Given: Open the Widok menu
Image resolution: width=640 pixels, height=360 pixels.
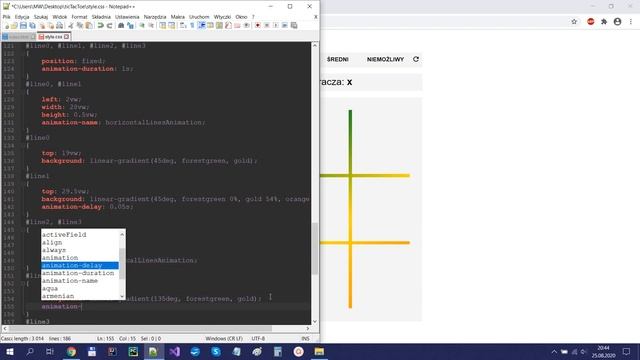Looking at the screenshot, I should point(60,17).
